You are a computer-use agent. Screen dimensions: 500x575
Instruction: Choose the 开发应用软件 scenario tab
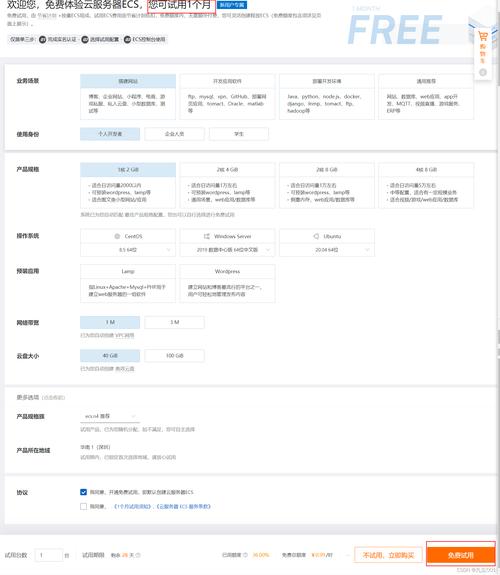pyautogui.click(x=227, y=81)
